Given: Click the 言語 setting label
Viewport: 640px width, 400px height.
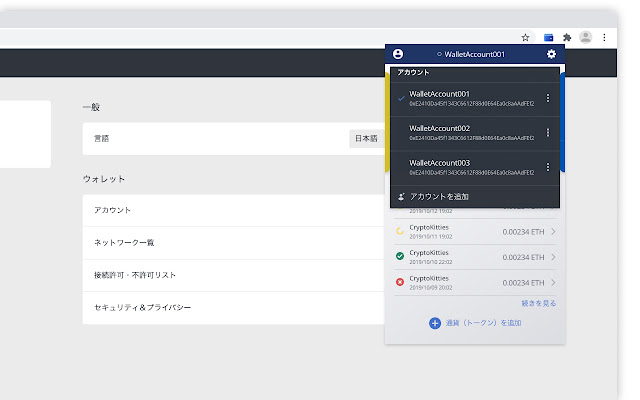Looking at the screenshot, I should (102, 139).
